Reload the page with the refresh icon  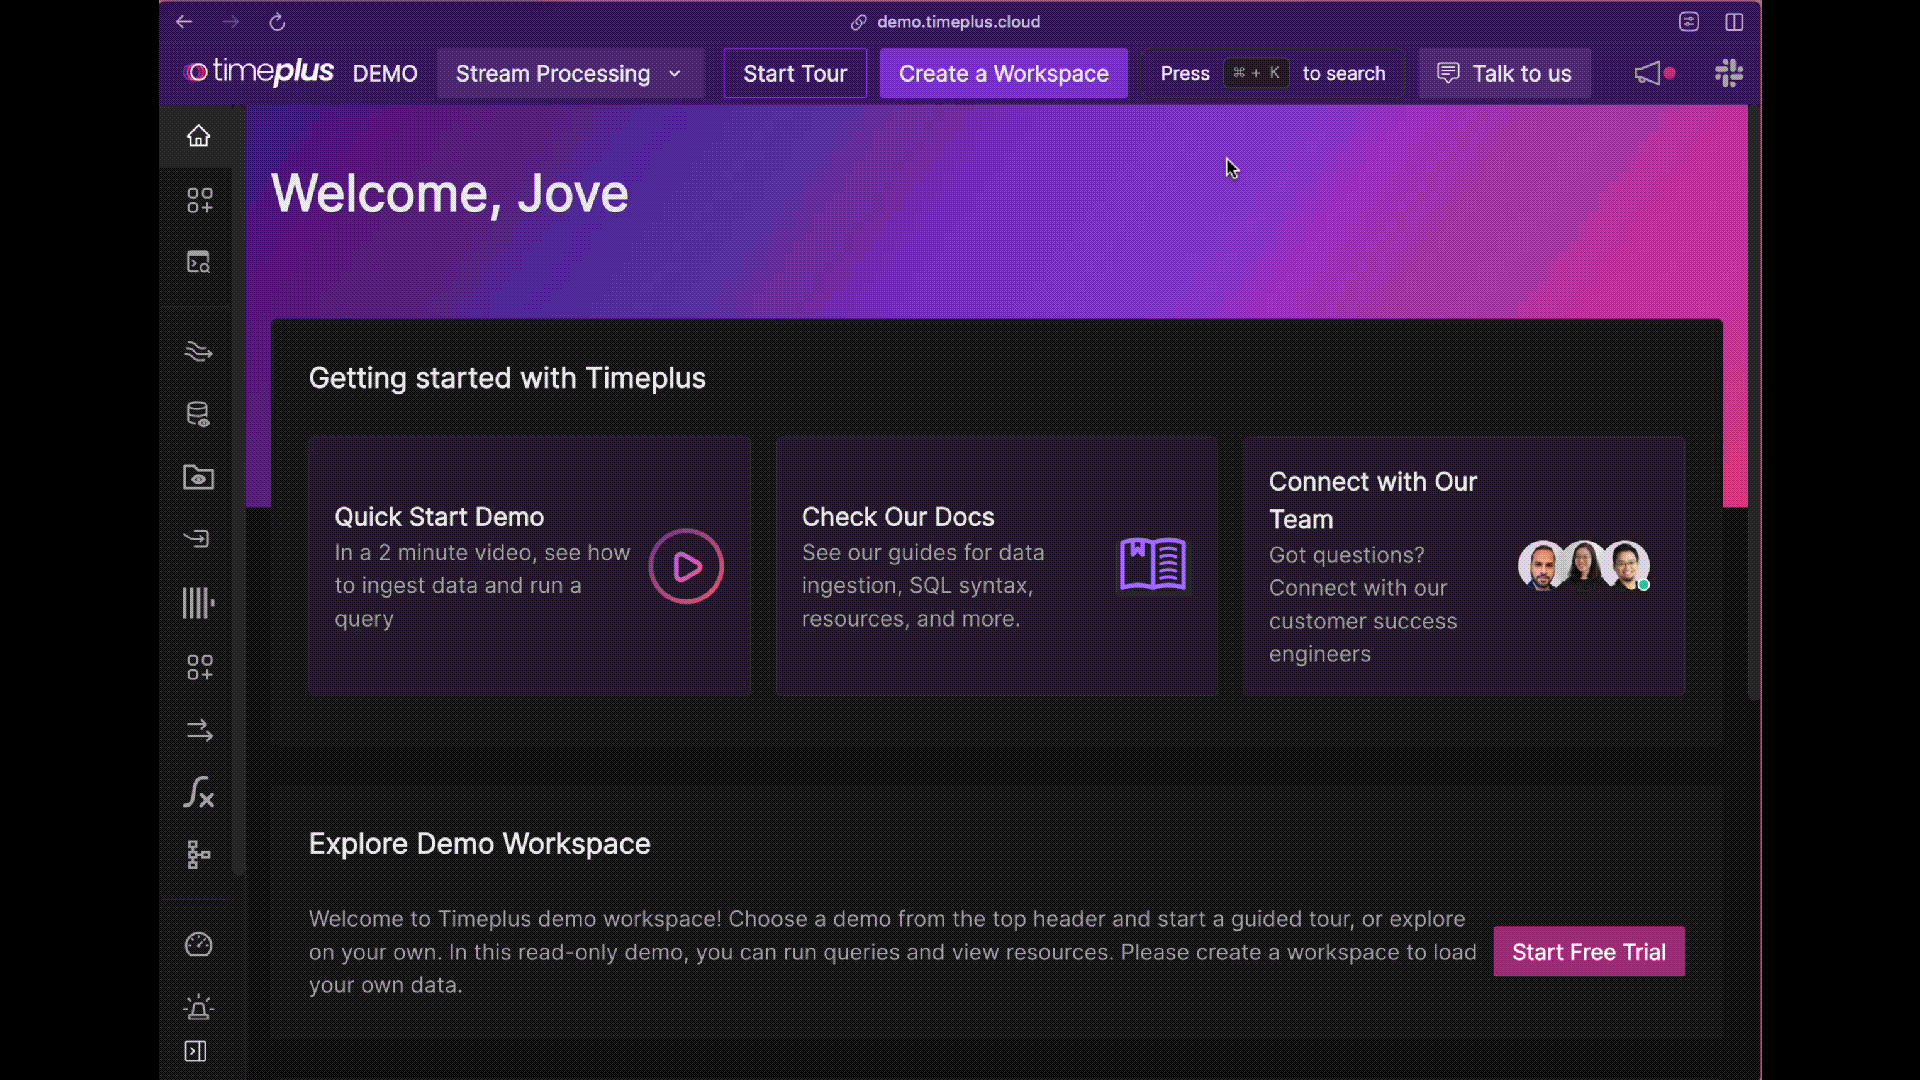click(277, 21)
